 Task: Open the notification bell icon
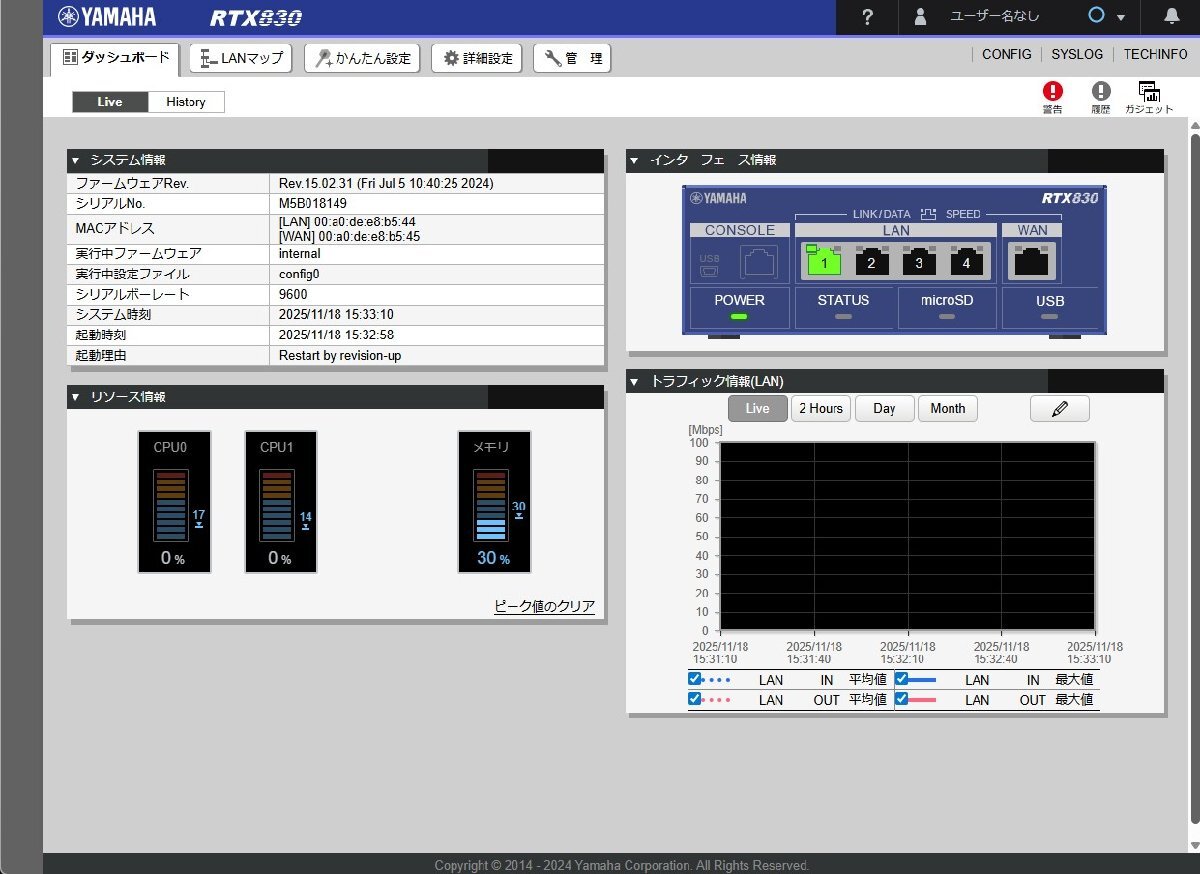[1172, 17]
